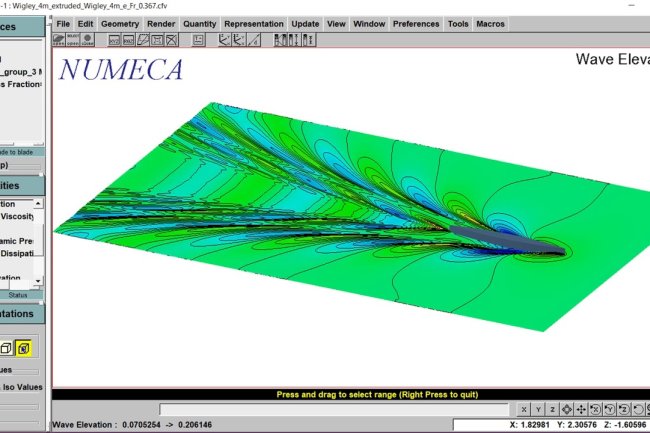The height and width of the screenshot is (433, 650).
Task: Click the colormap legend toolbar icon
Action: pos(199,40)
